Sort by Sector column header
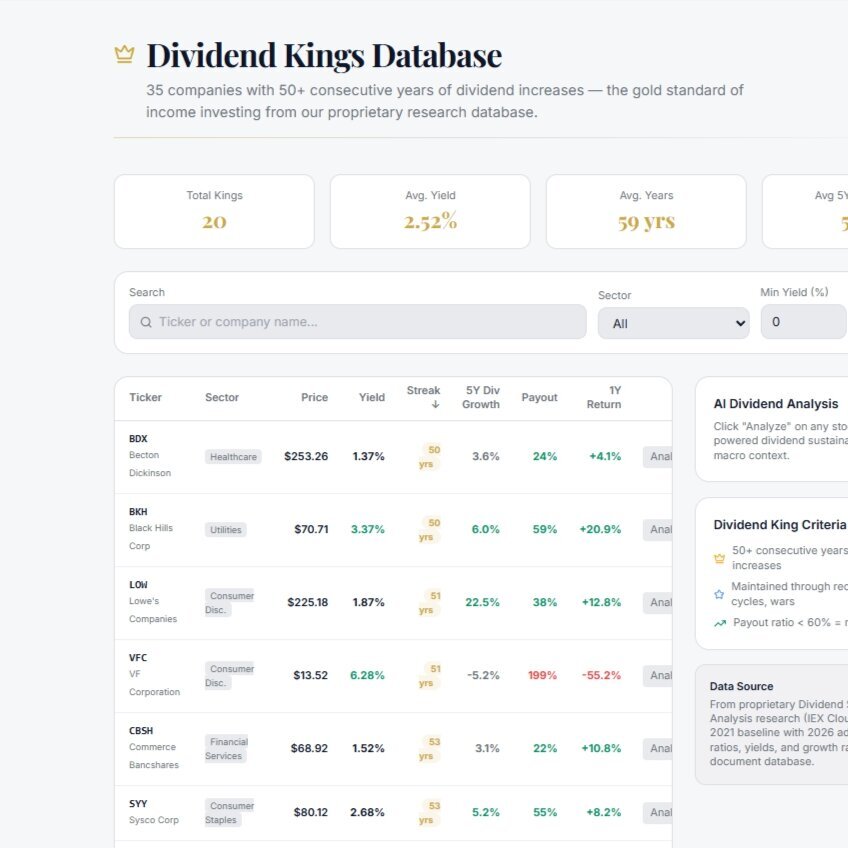848x848 pixels. [x=222, y=397]
